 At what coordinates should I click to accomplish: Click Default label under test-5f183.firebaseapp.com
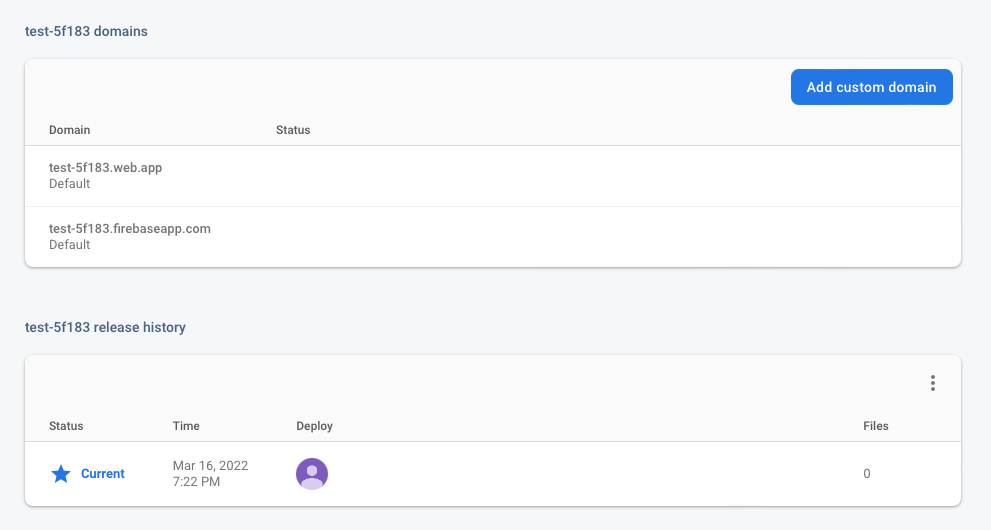[x=70, y=245]
